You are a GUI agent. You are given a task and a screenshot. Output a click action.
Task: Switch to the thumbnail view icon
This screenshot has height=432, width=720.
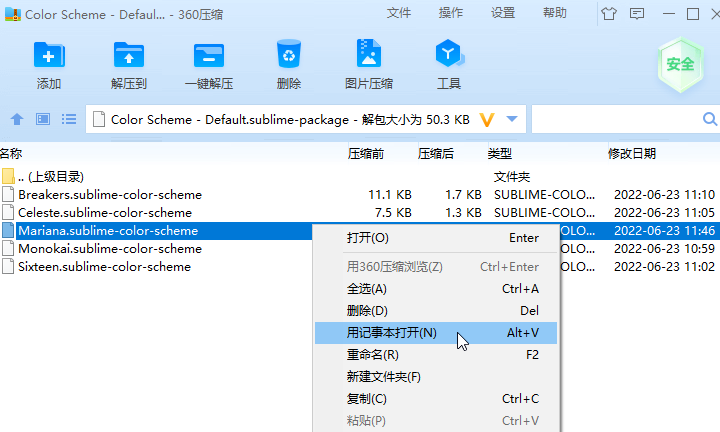pyautogui.click(x=43, y=119)
